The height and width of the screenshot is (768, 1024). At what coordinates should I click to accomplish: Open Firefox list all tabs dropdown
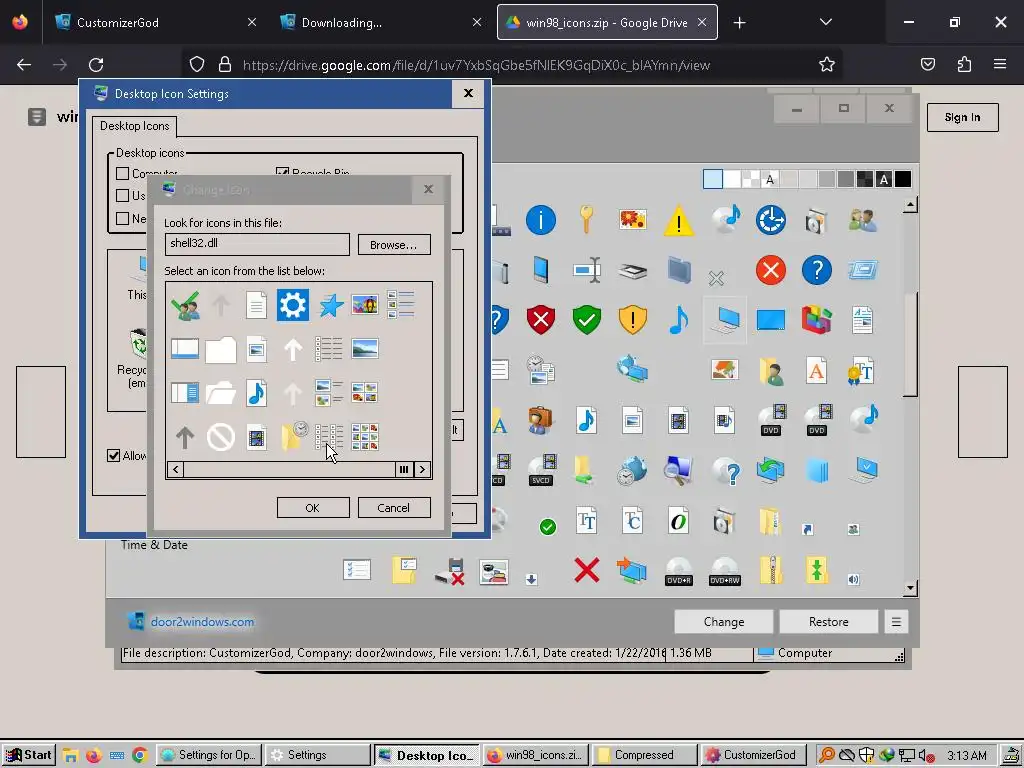825,22
